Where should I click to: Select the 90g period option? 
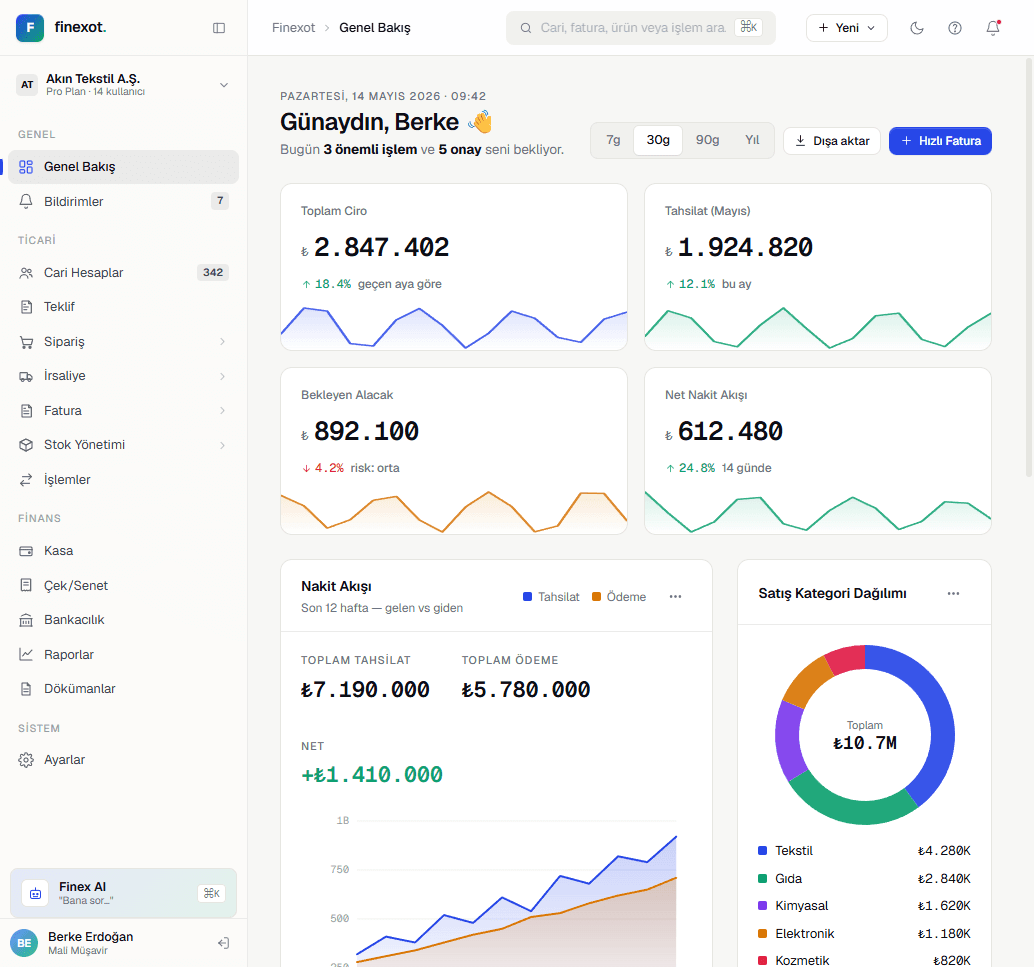point(707,140)
